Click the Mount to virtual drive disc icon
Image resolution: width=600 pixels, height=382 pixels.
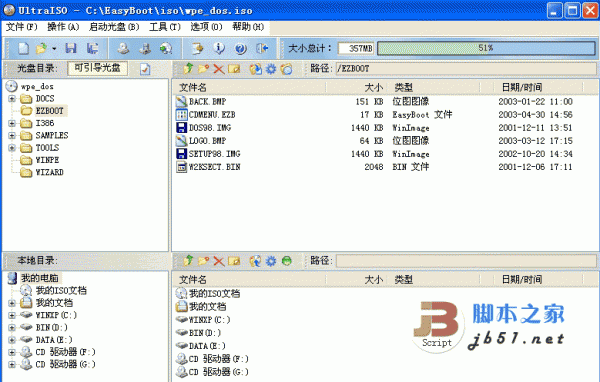pyautogui.click(x=166, y=48)
